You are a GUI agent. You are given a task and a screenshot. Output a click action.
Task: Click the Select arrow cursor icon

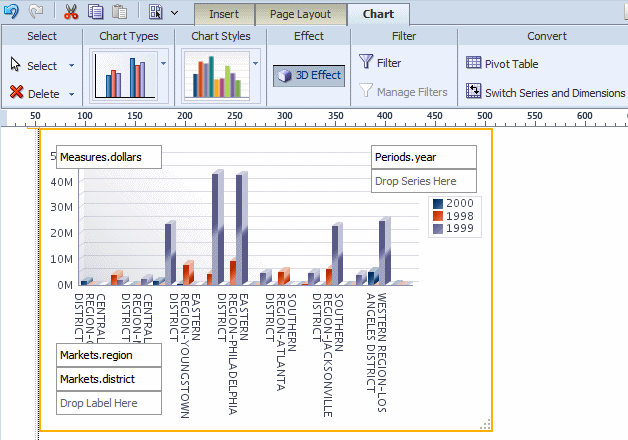tap(15, 64)
